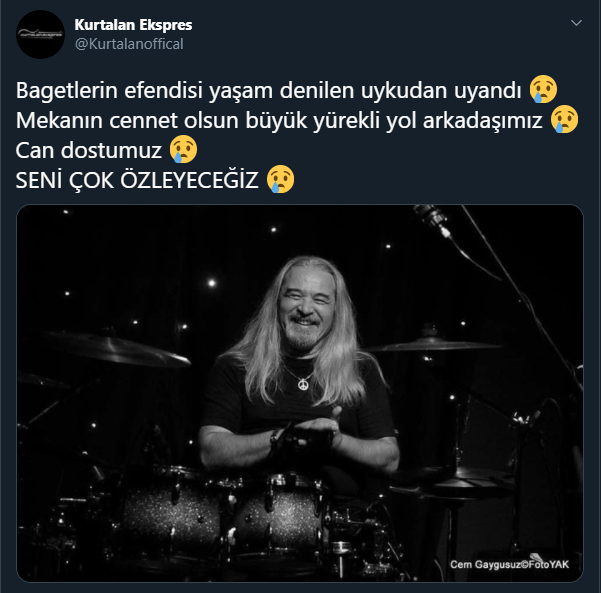Image resolution: width=601 pixels, height=593 pixels.
Task: Click the peace sign necklace in photo
Action: coord(303,384)
